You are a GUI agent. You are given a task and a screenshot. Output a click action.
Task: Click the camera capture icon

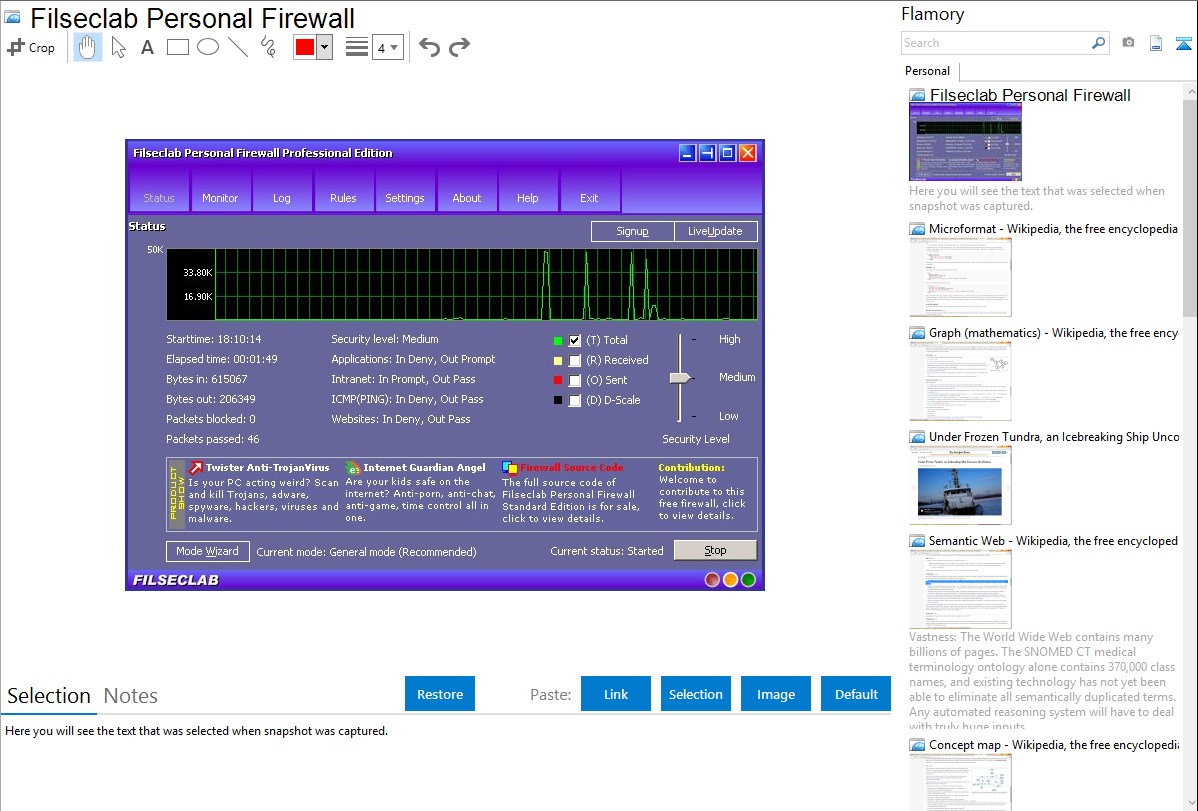[1128, 43]
